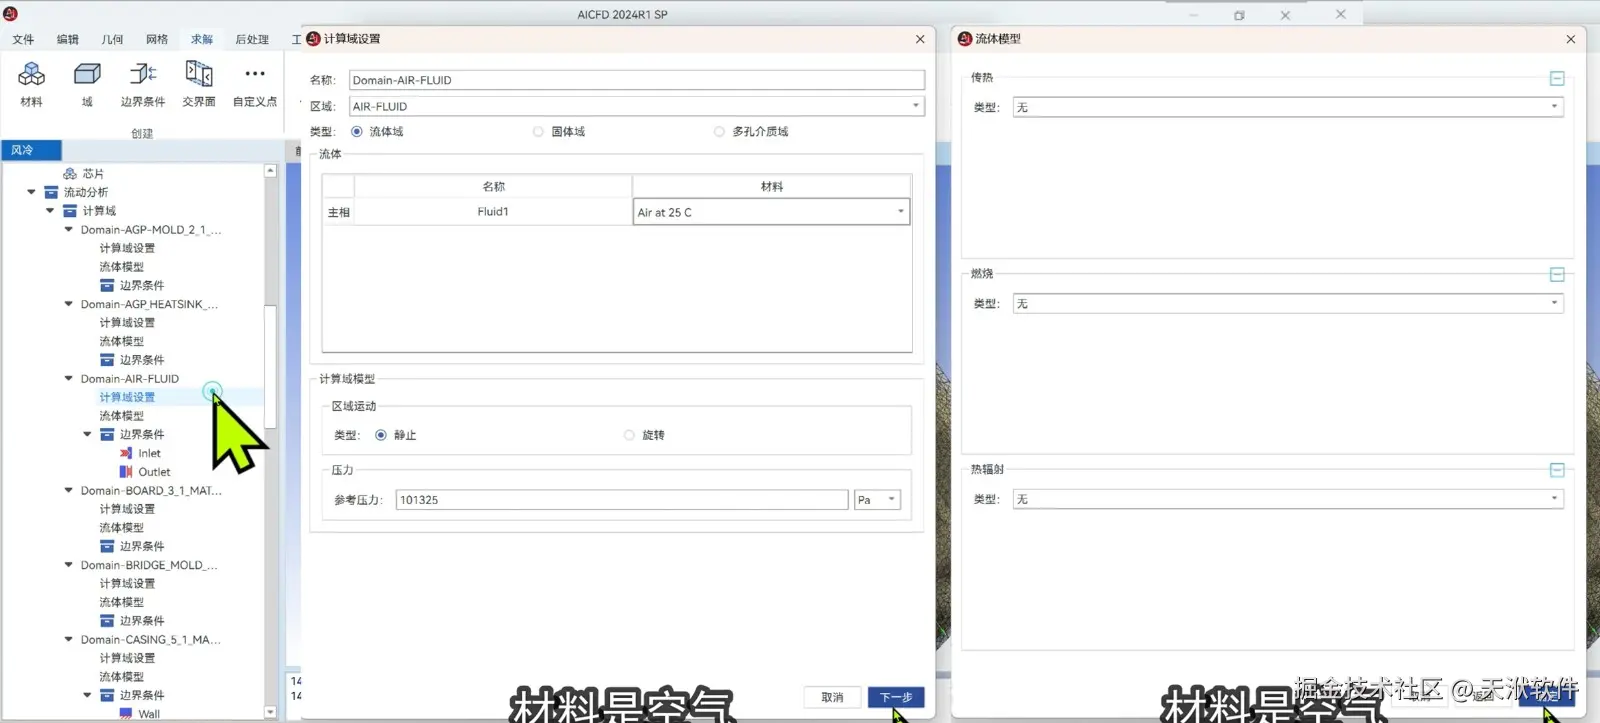The height and width of the screenshot is (723, 1600).
Task: Open the 域 (Domain) tool
Action: click(87, 83)
